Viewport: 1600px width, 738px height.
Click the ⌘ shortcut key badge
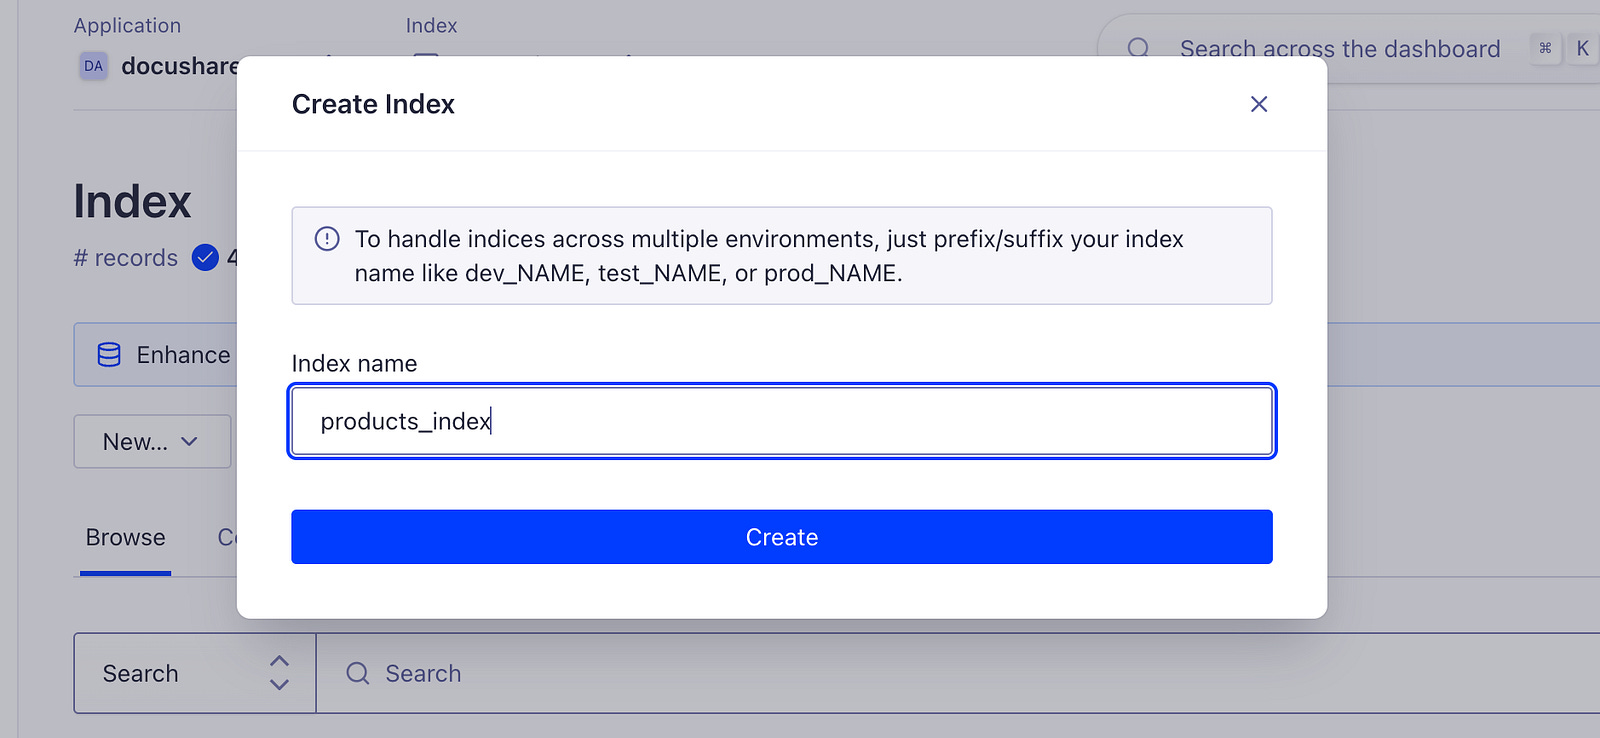tap(1545, 48)
